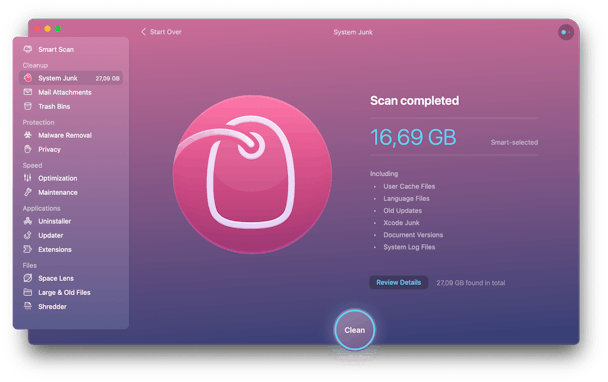Open the Privacy hand icon
The height and width of the screenshot is (382, 608).
pyautogui.click(x=28, y=149)
